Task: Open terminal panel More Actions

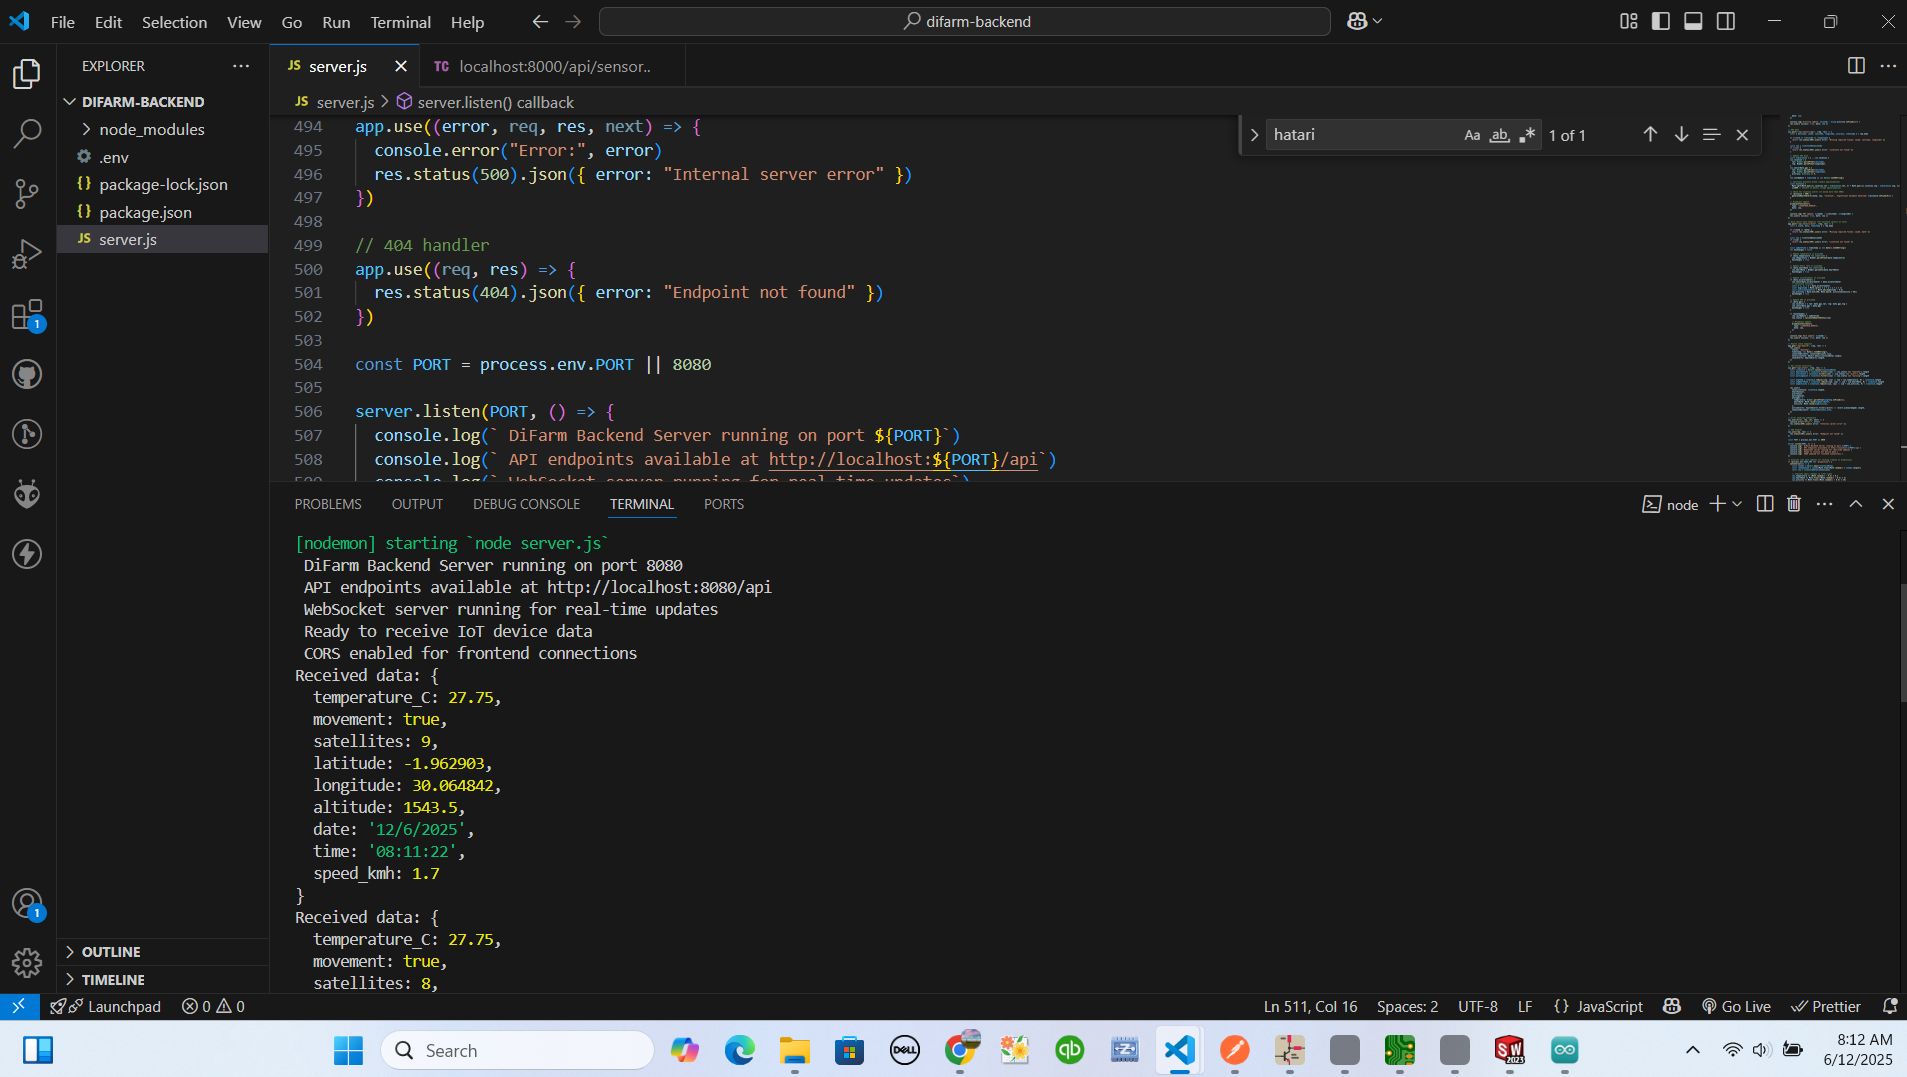Action: (1824, 504)
